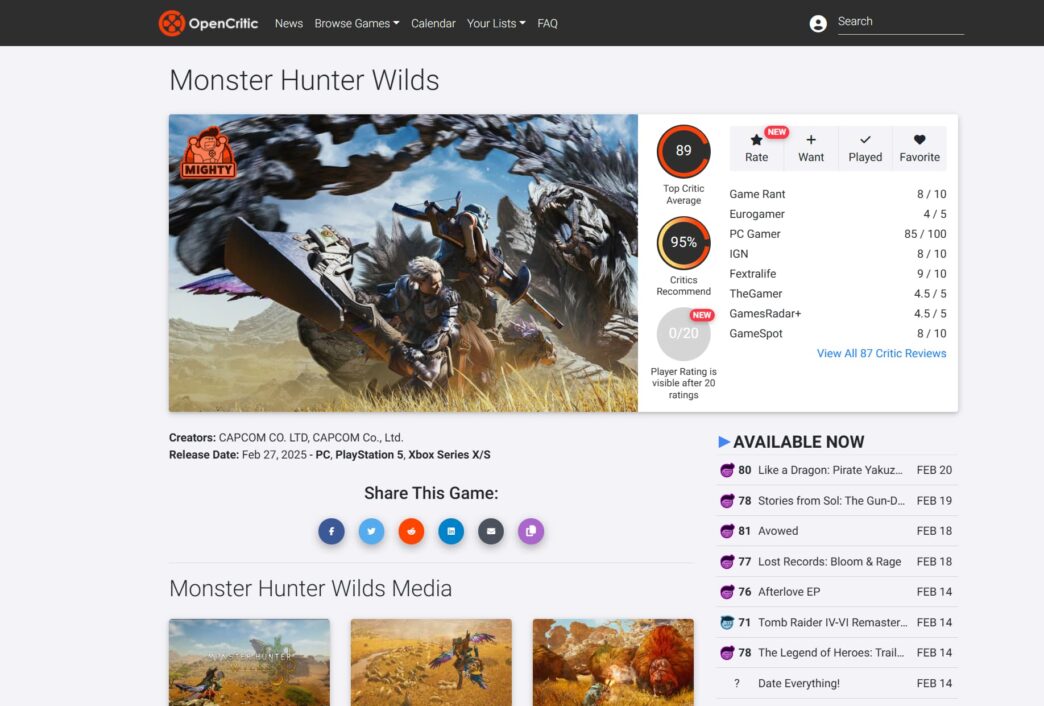Share the game on Reddit
The width and height of the screenshot is (1044, 706).
pos(411,531)
